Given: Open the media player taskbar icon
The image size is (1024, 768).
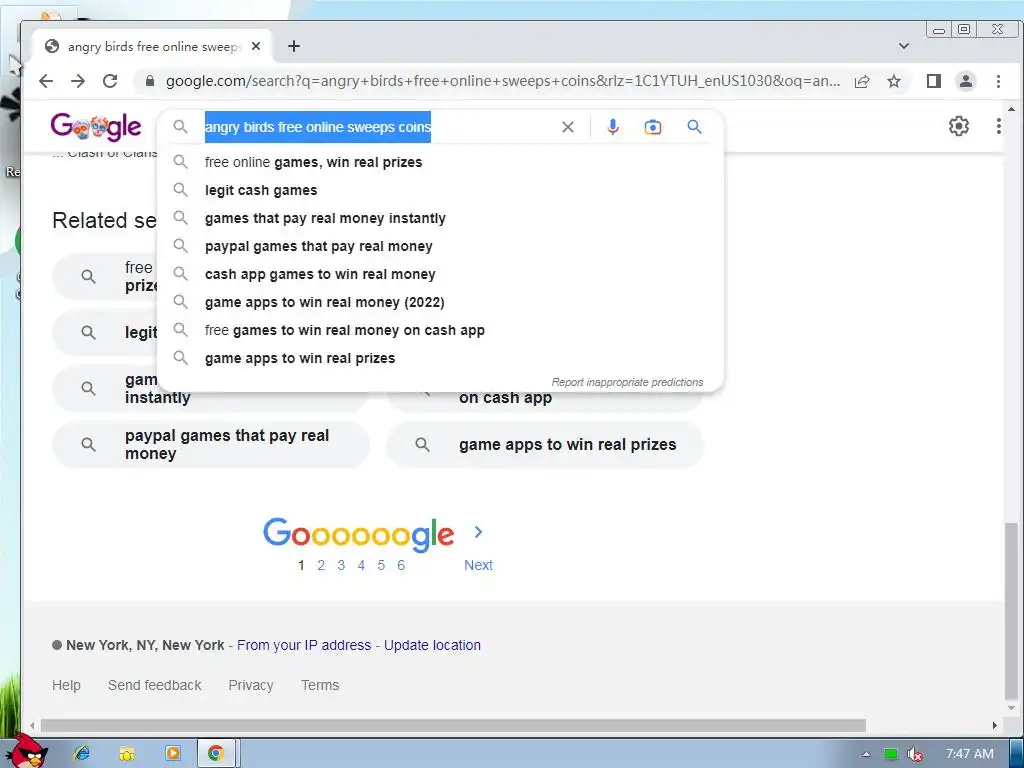Looking at the screenshot, I should pos(172,753).
